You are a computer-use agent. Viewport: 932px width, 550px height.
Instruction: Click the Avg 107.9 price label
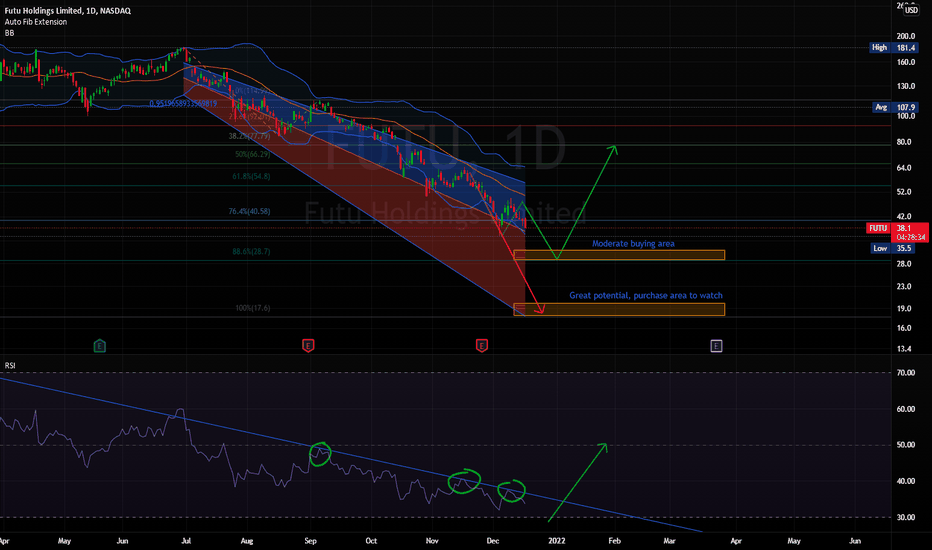pyautogui.click(x=896, y=108)
